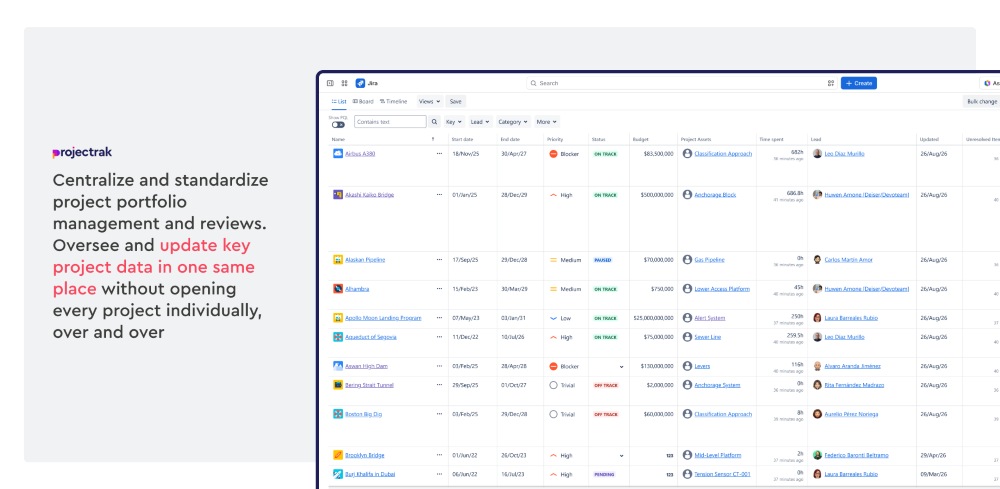Click the search bar's advanced options icon

coord(831,83)
